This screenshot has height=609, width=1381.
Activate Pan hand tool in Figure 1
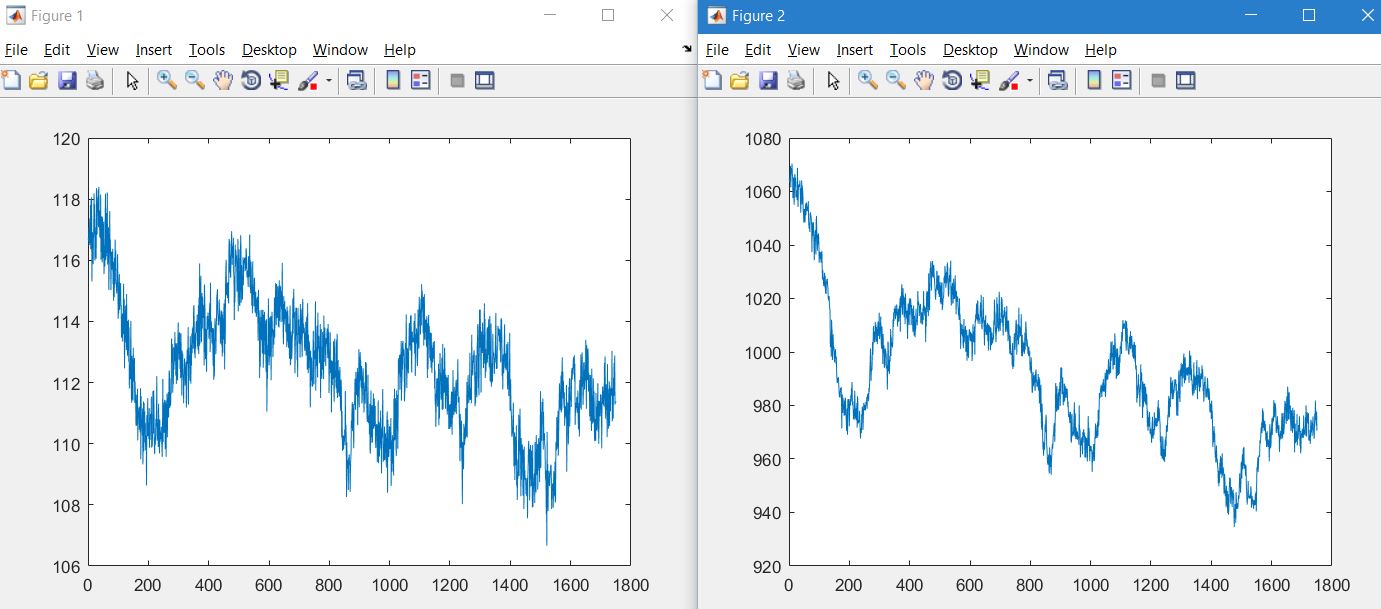pyautogui.click(x=223, y=81)
